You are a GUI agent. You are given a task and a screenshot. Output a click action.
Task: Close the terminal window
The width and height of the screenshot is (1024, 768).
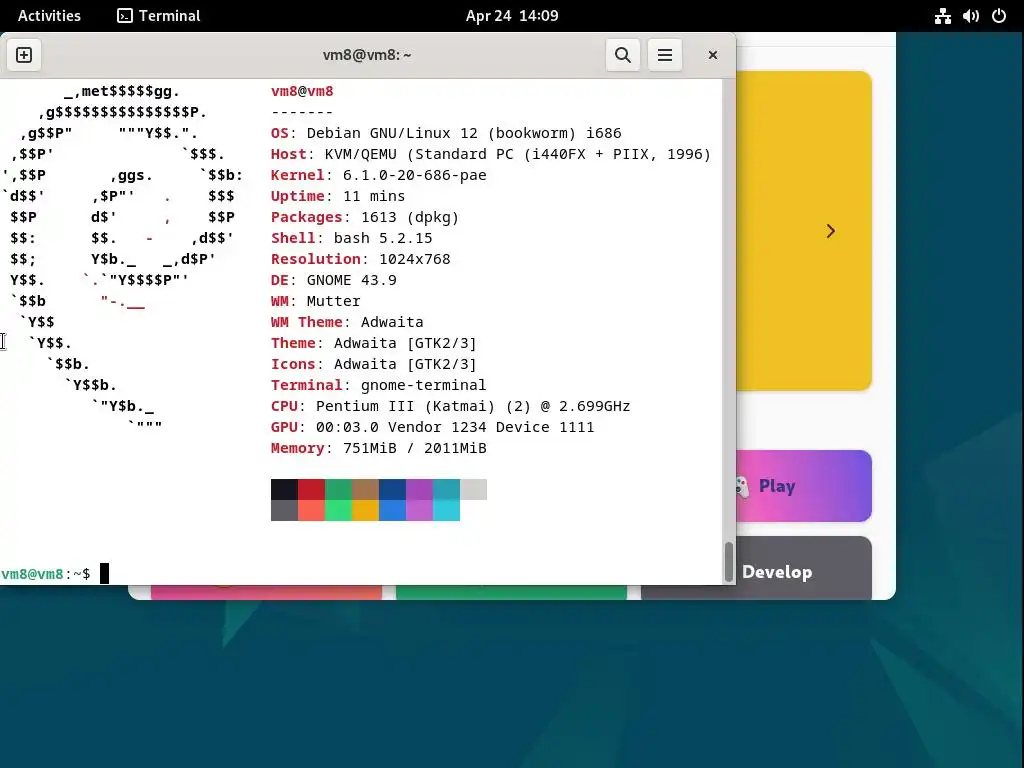click(x=712, y=55)
